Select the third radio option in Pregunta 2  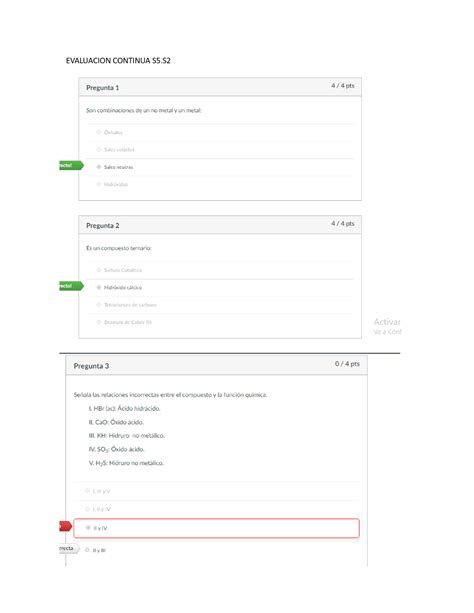[99, 305]
